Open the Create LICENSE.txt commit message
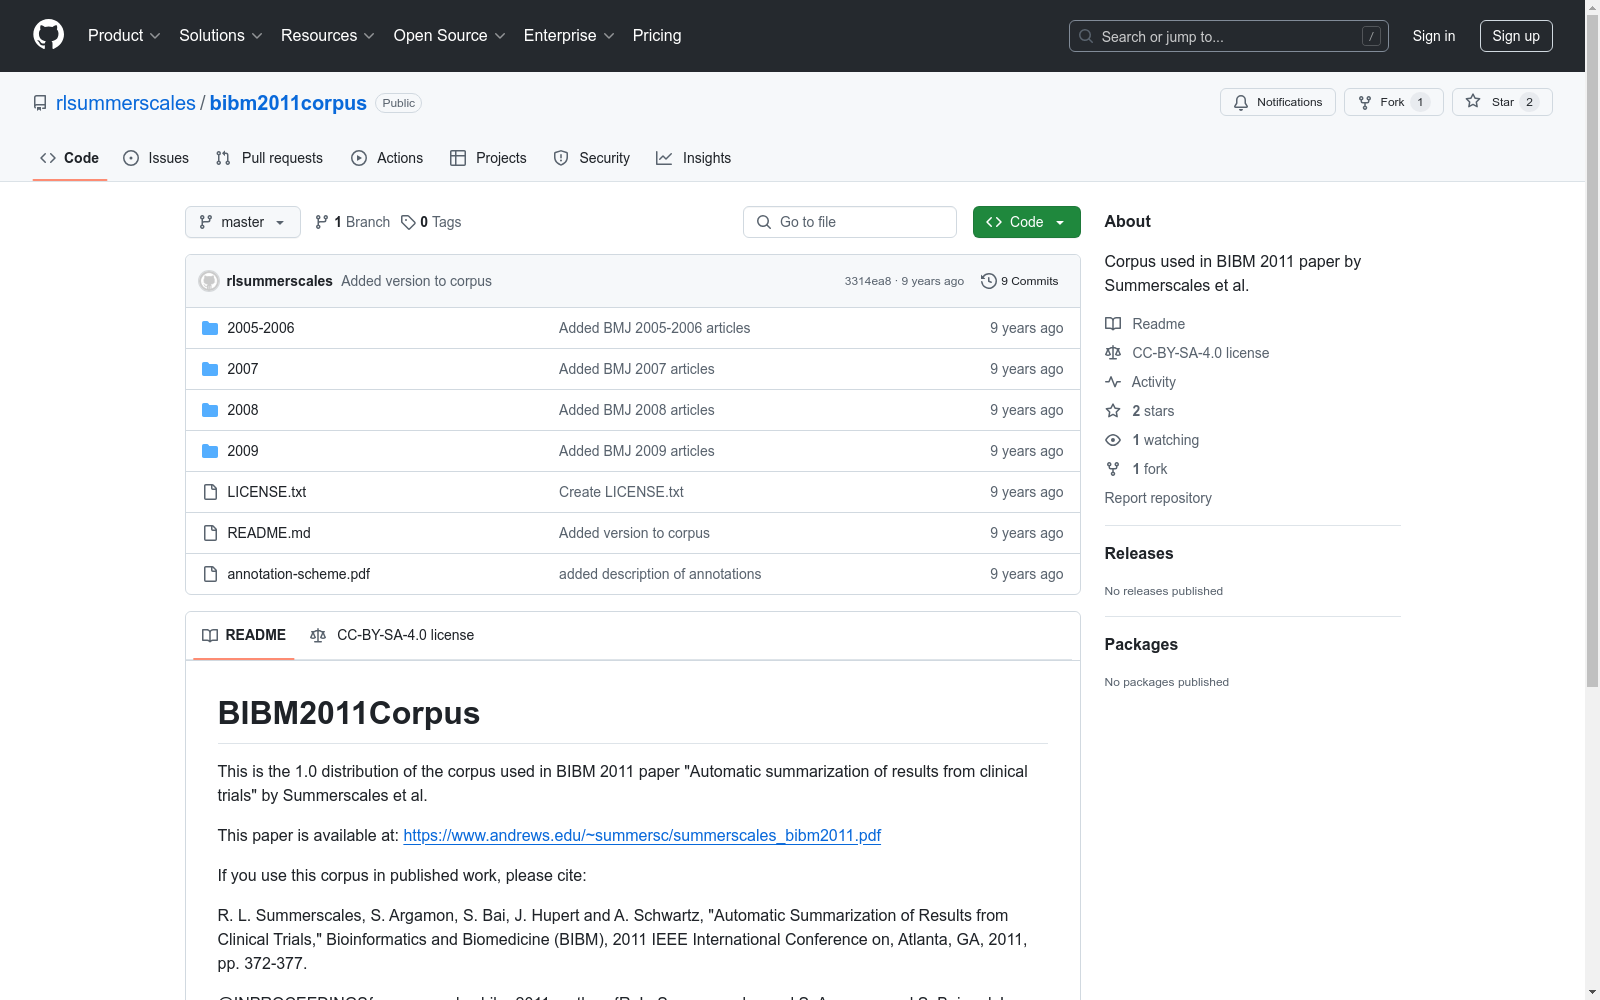1600x1000 pixels. click(621, 492)
